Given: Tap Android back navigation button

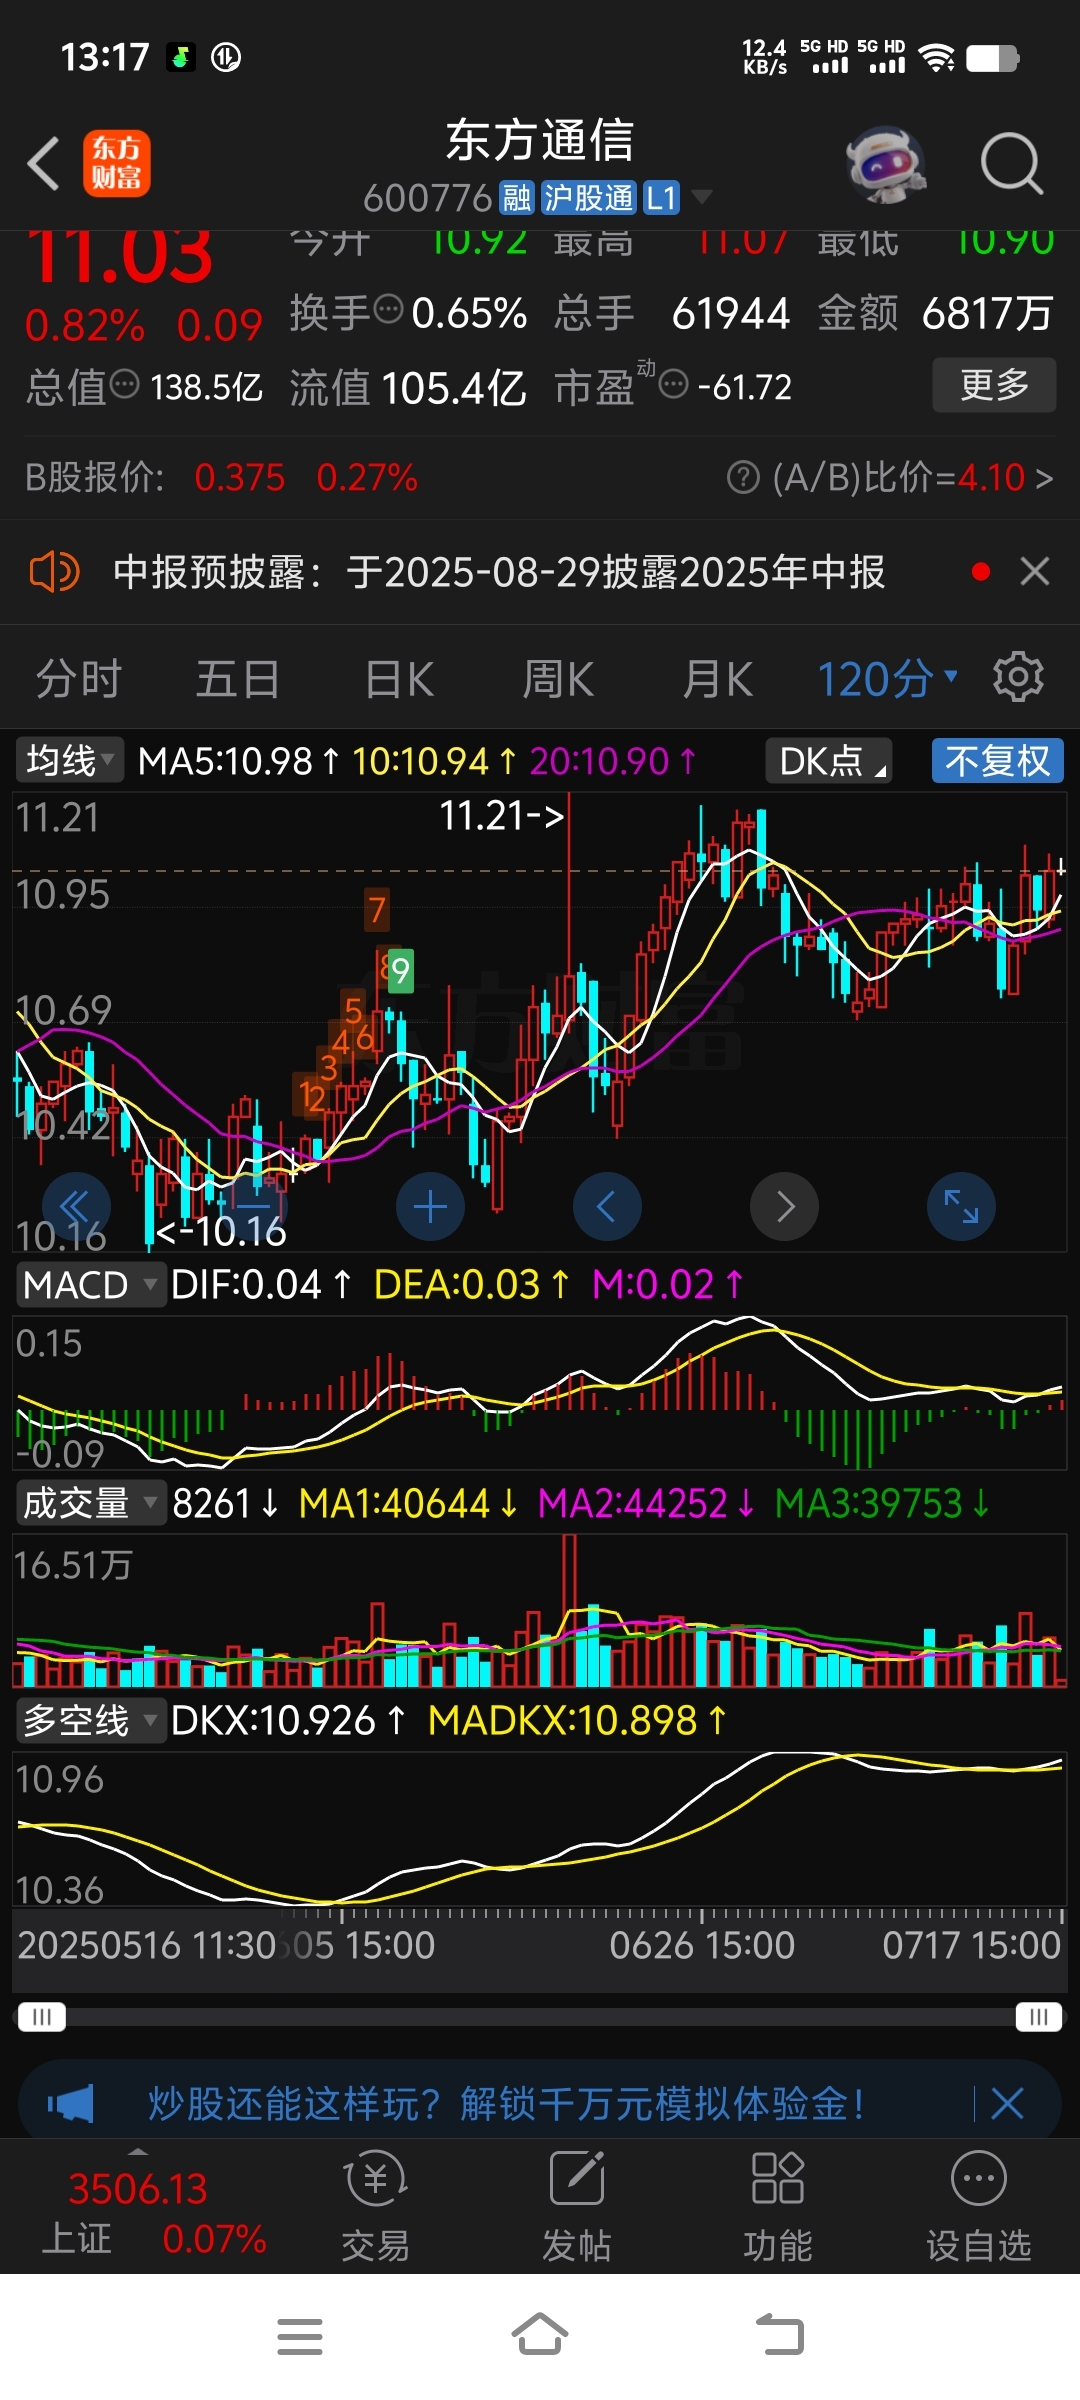Looking at the screenshot, I should [780, 2335].
